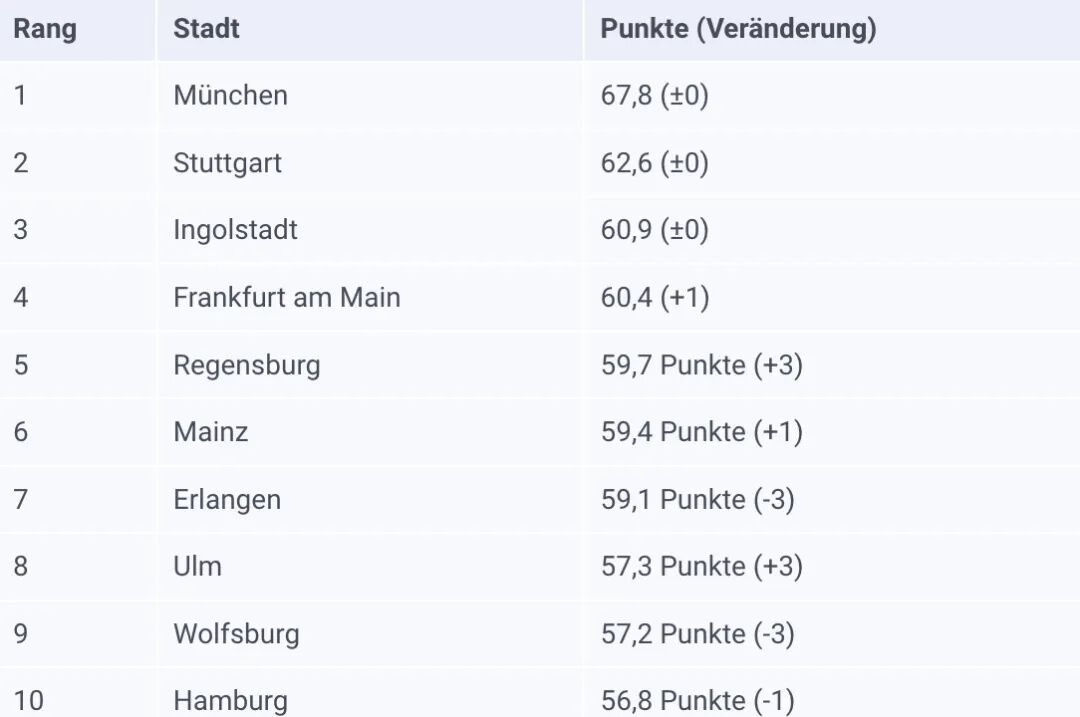Select 57,3 Punkte (+3) for Ulm

(701, 566)
